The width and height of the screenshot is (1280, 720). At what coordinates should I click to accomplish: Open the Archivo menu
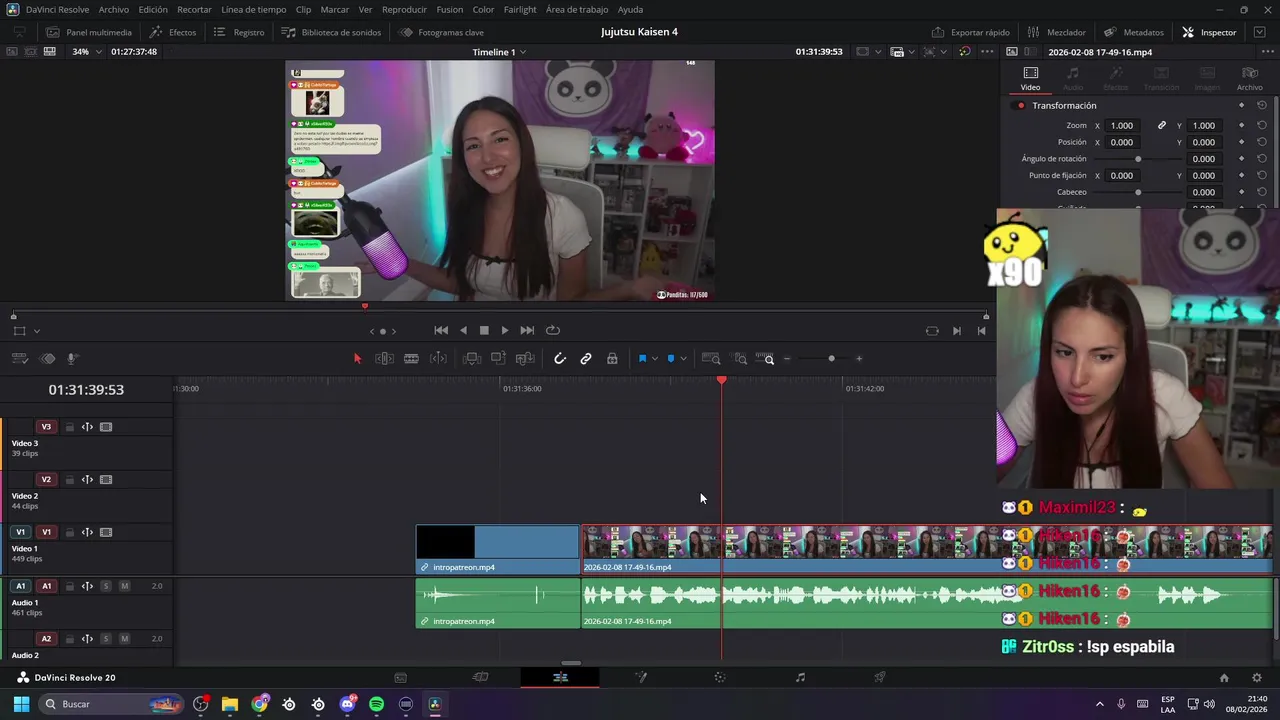[113, 9]
